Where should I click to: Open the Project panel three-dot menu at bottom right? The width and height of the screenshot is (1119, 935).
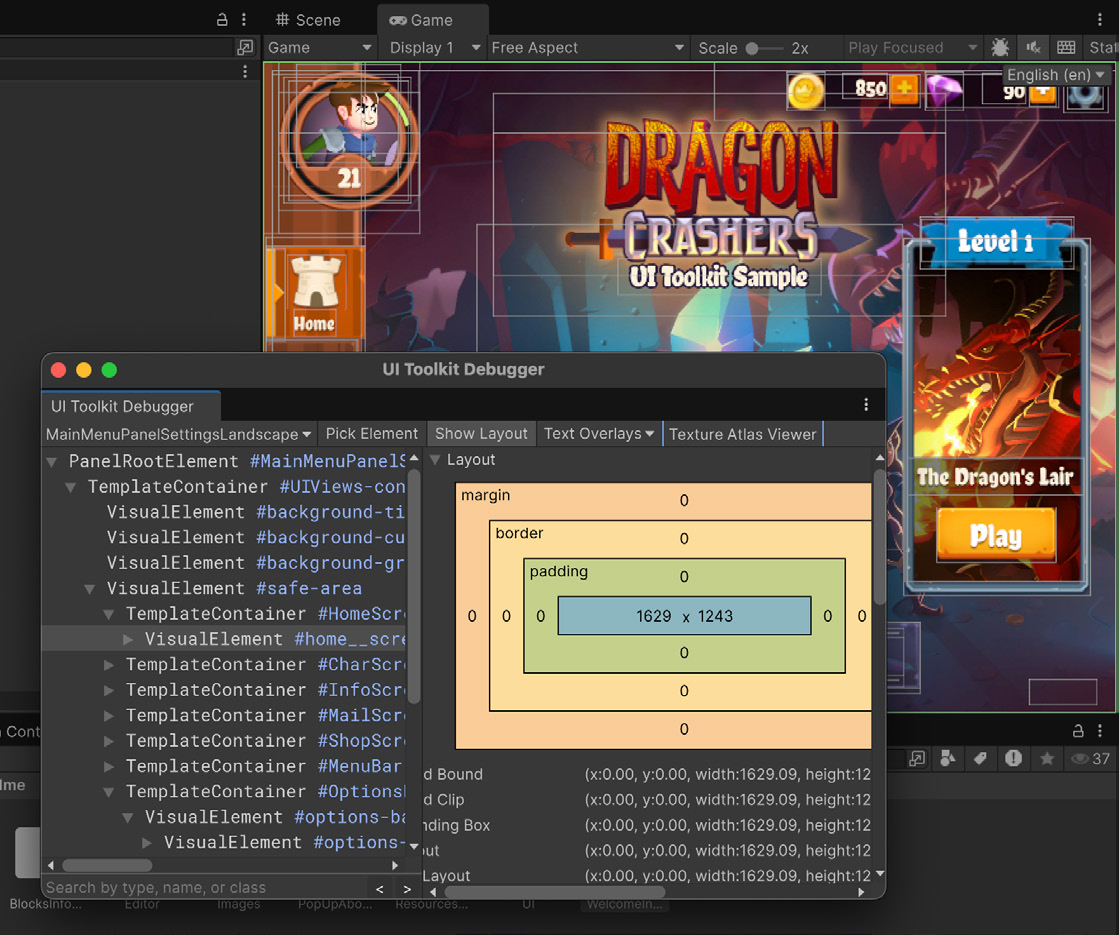[x=1100, y=731]
